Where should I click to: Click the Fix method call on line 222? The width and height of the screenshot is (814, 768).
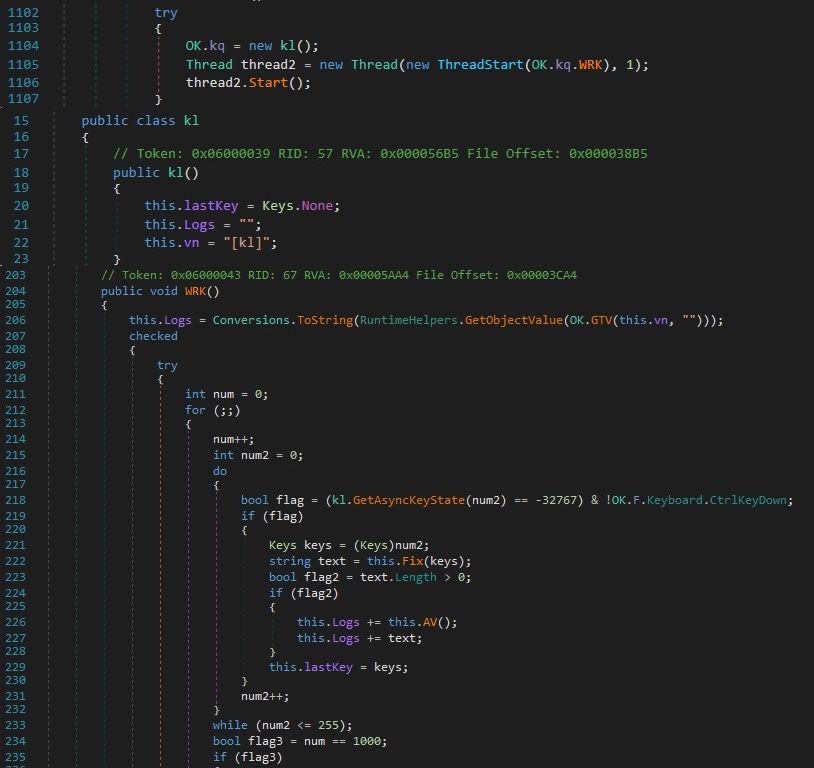click(412, 561)
